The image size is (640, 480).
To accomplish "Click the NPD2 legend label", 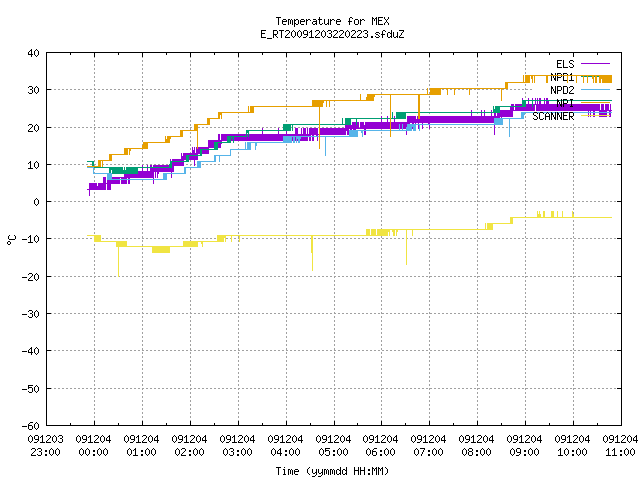I will click(x=562, y=90).
